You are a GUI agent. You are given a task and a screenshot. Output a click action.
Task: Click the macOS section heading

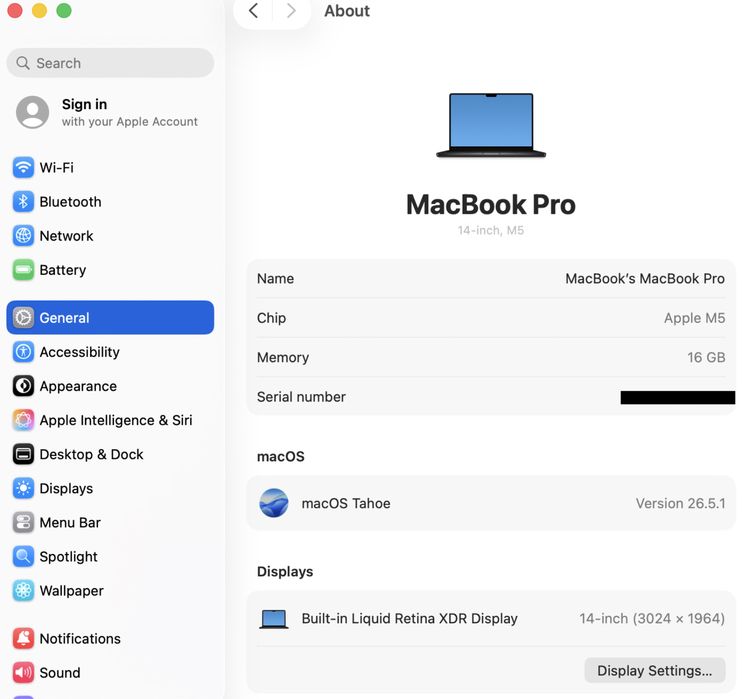281,456
